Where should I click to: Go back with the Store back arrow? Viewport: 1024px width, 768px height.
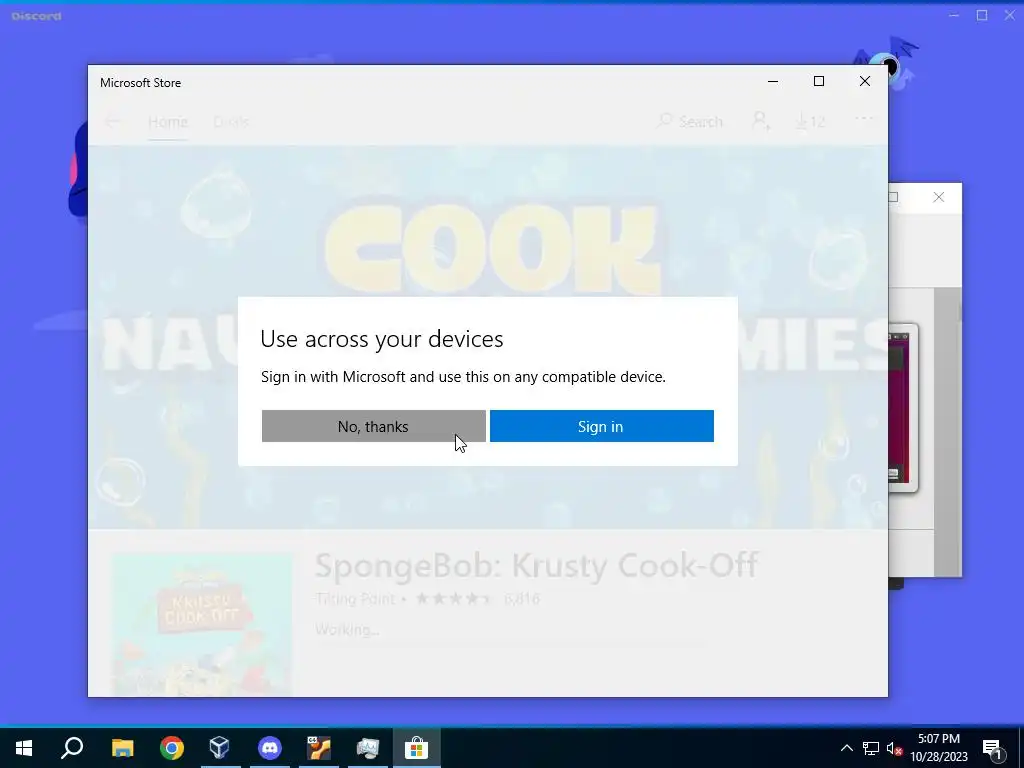coord(113,121)
